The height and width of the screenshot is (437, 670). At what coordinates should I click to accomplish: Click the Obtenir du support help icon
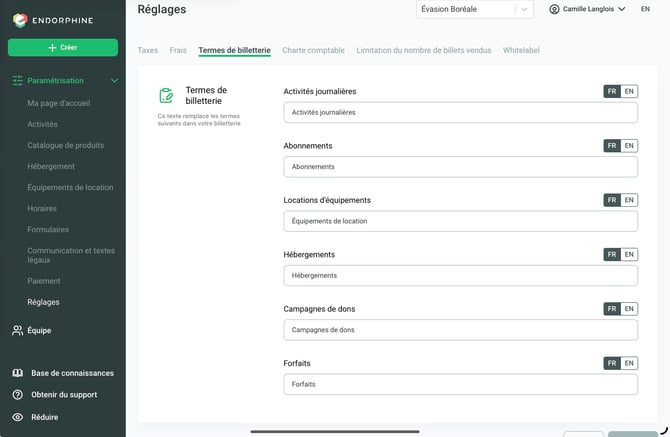click(x=18, y=395)
